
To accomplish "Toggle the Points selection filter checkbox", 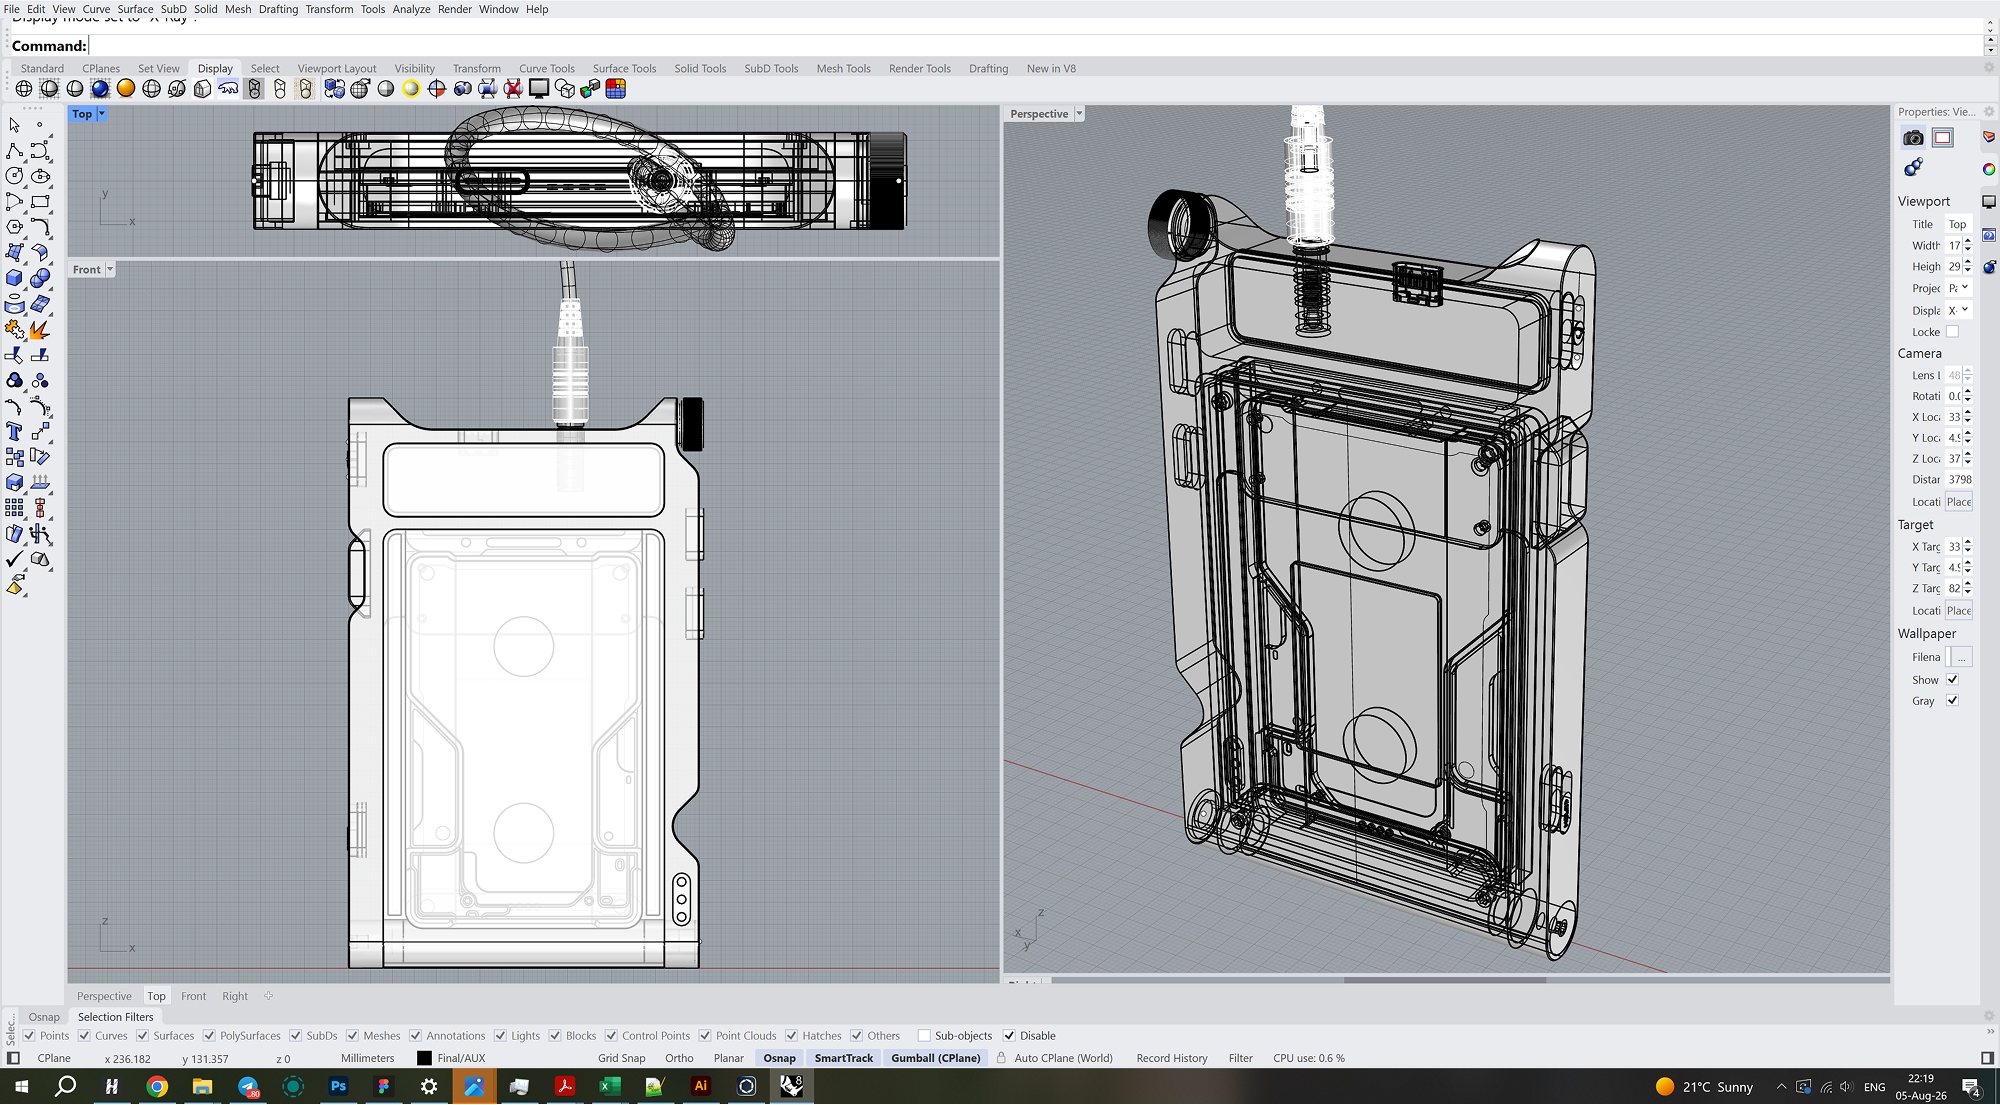I will [29, 1036].
